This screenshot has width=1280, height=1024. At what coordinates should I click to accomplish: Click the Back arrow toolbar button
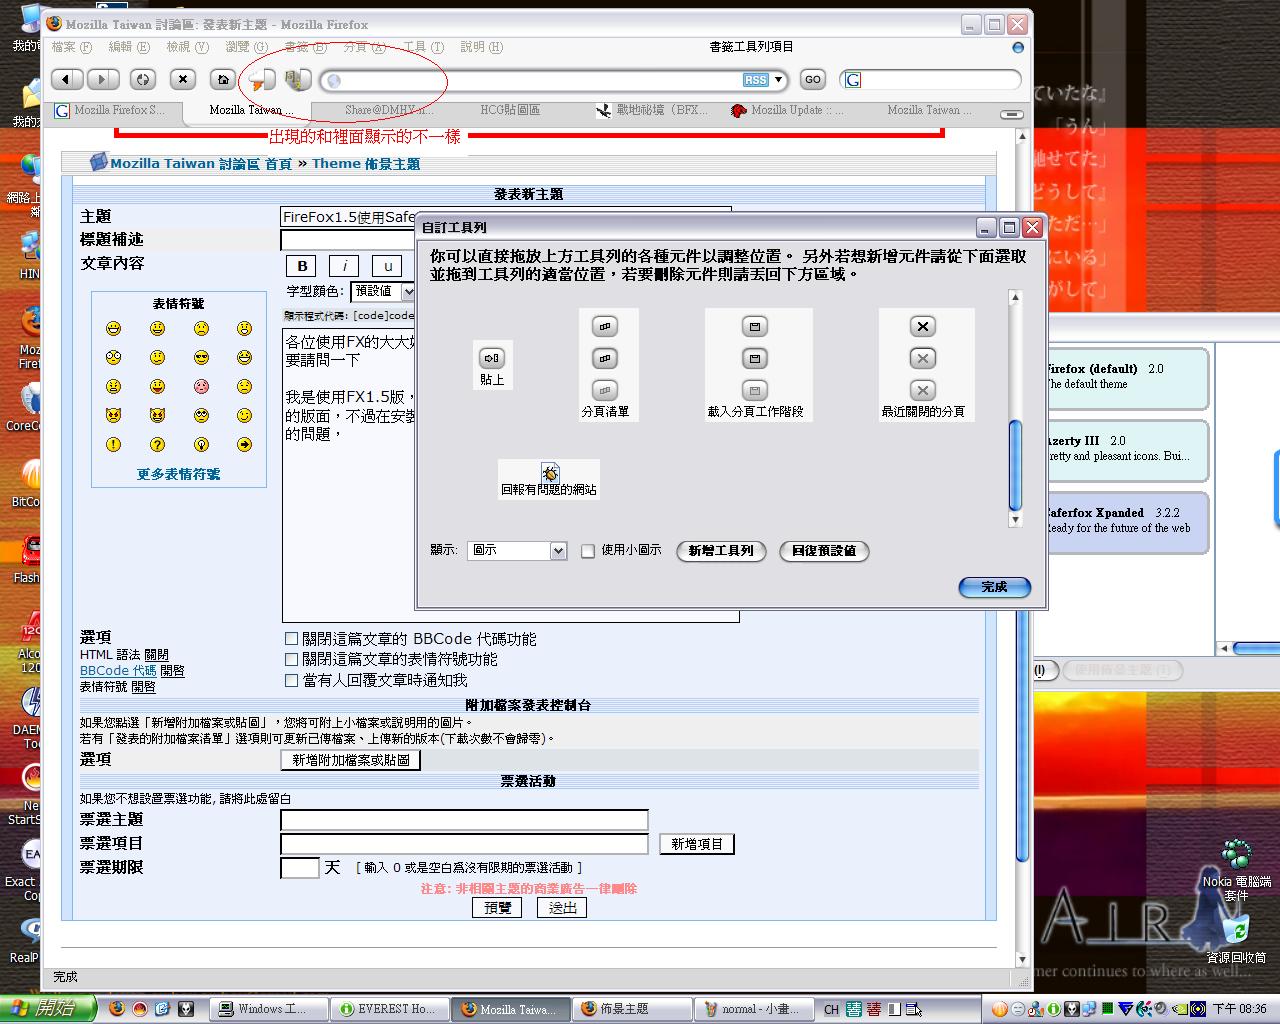(x=66, y=79)
